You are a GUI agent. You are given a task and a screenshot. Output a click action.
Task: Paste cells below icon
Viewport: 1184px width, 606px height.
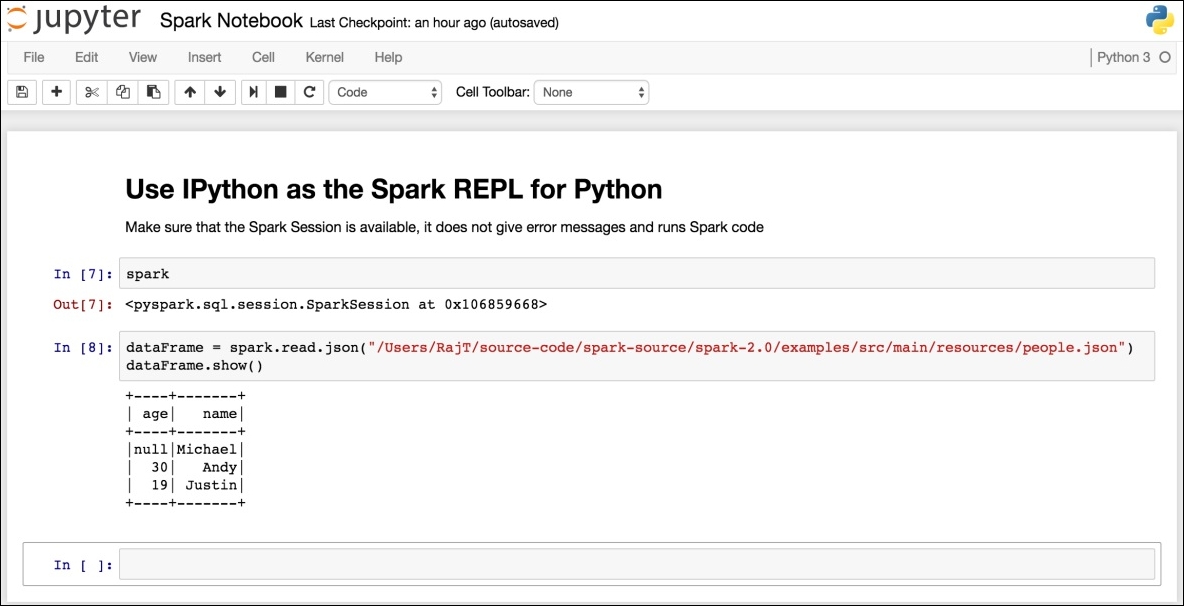click(153, 92)
